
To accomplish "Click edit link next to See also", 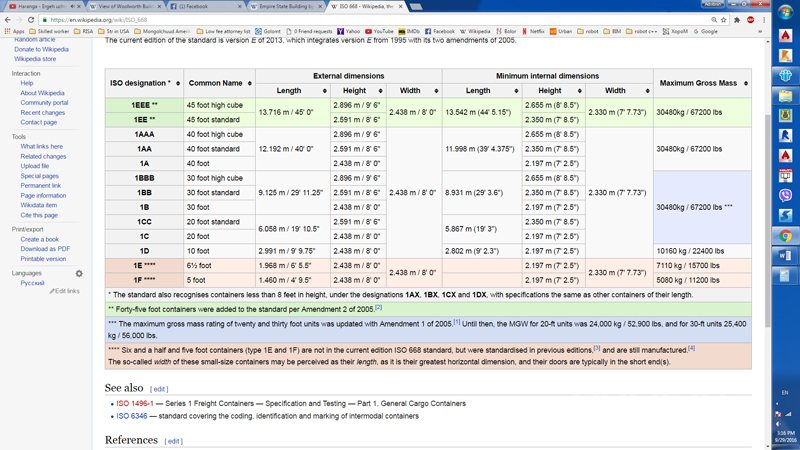I will pyautogui.click(x=159, y=389).
